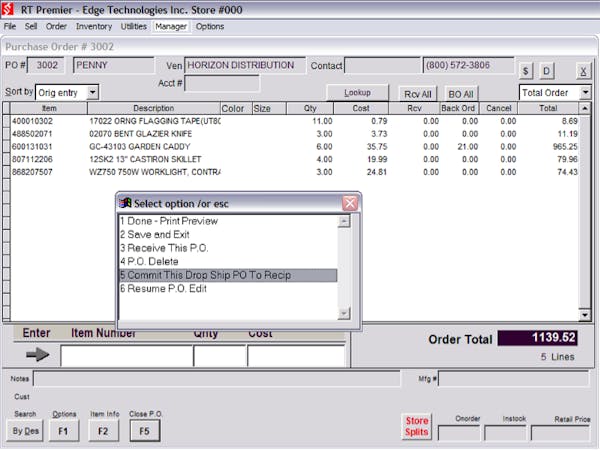
Task: Open the Inventory menu
Action: (x=94, y=26)
